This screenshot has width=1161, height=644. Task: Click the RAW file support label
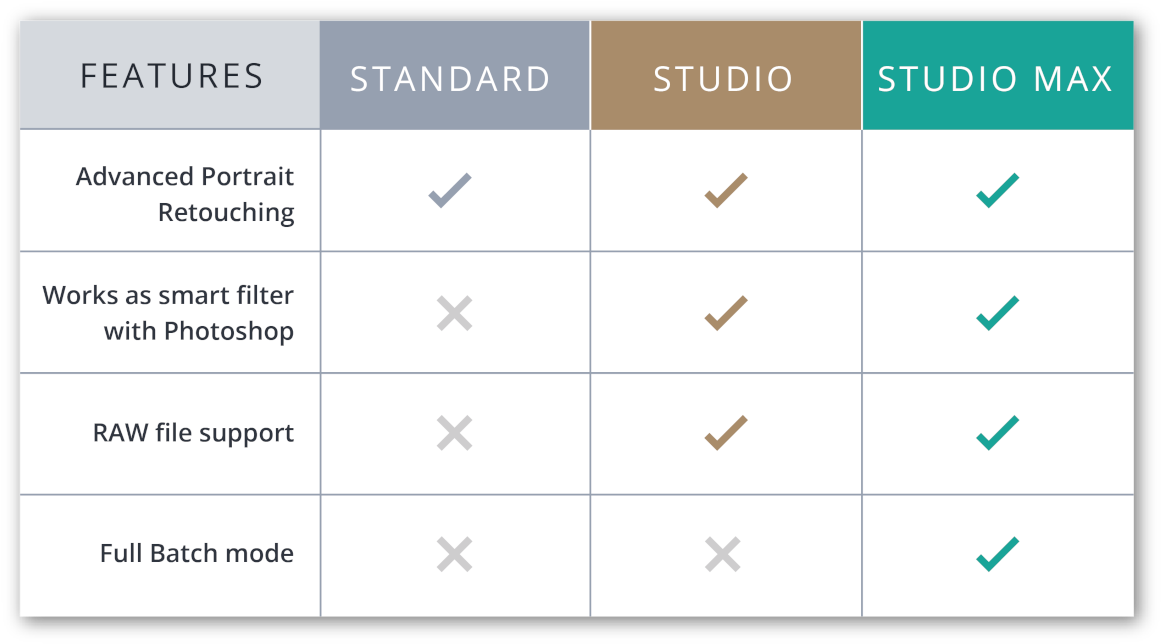(193, 433)
